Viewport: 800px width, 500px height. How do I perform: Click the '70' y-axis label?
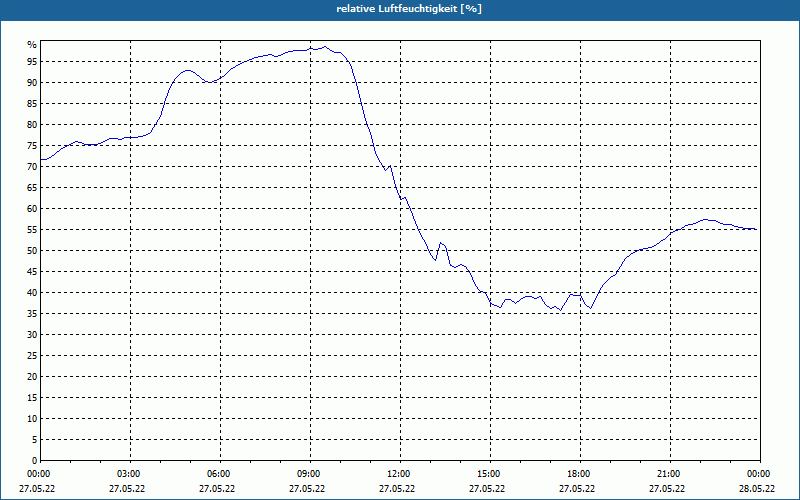click(x=32, y=166)
